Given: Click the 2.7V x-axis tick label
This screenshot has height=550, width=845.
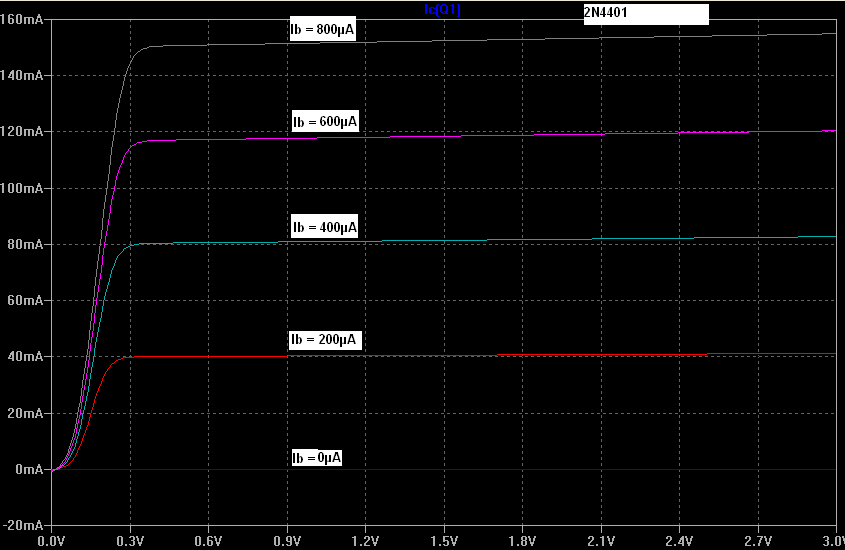Looking at the screenshot, I should click(x=758, y=541).
